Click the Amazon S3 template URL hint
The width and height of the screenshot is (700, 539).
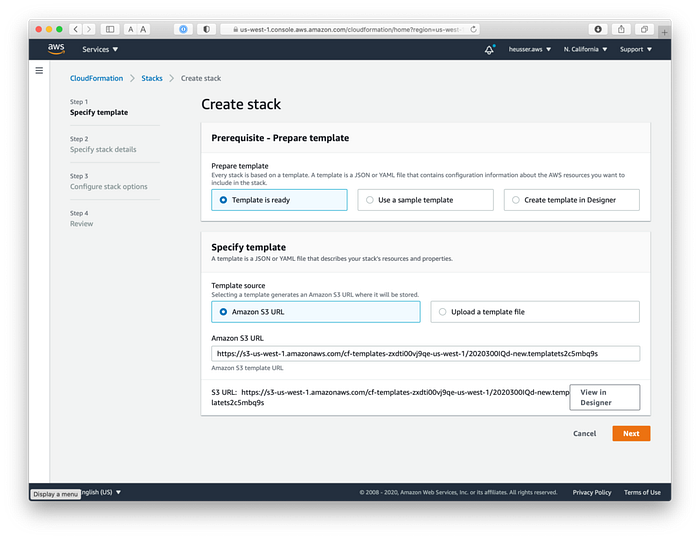click(x=247, y=368)
